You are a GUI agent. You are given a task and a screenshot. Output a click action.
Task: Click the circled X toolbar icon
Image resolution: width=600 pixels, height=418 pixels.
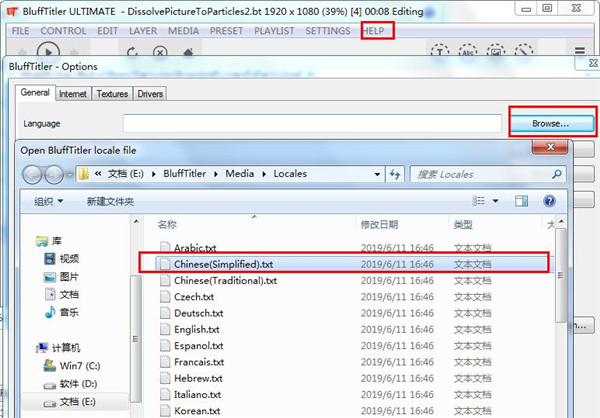point(160,52)
